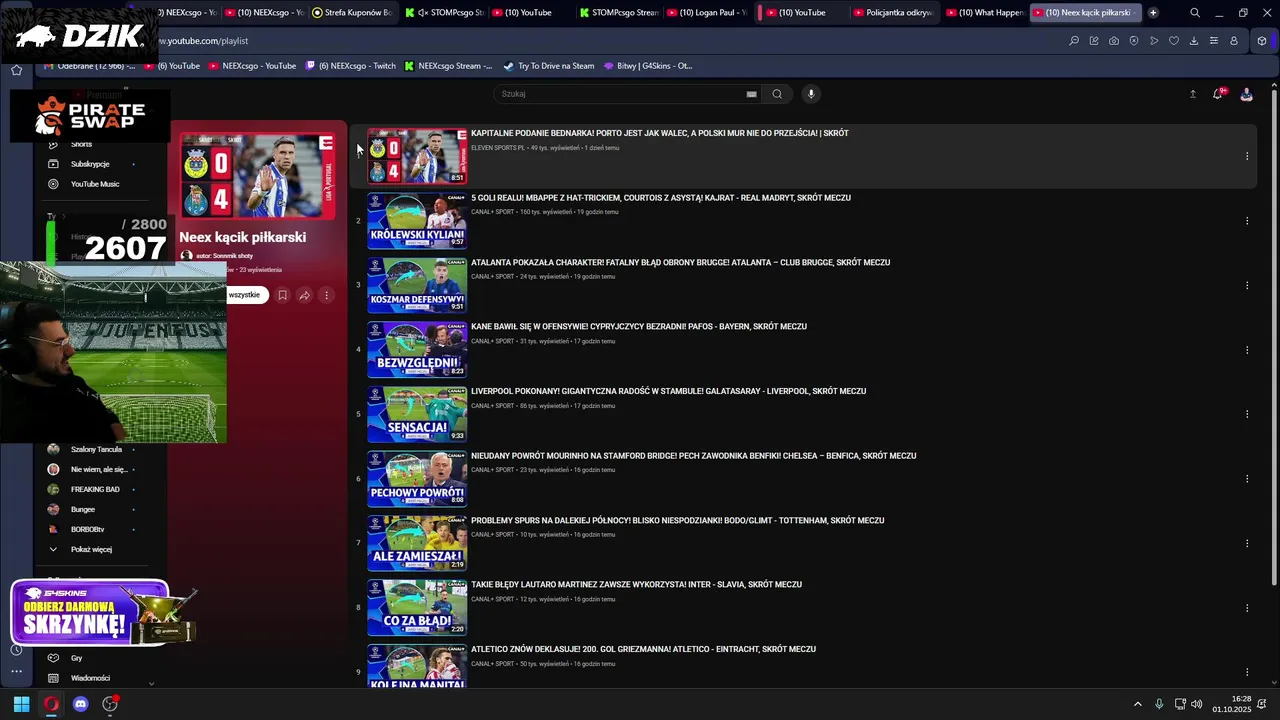Switch to the muted STOMPcsgo Stream tab
The height and width of the screenshot is (720, 1280).
click(x=444, y=13)
